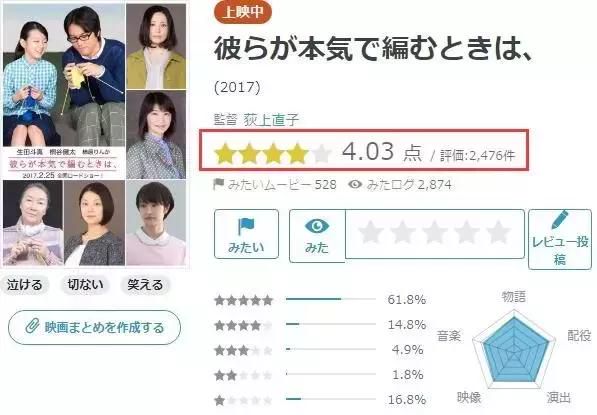Select the third empty rating star

(x=434, y=232)
